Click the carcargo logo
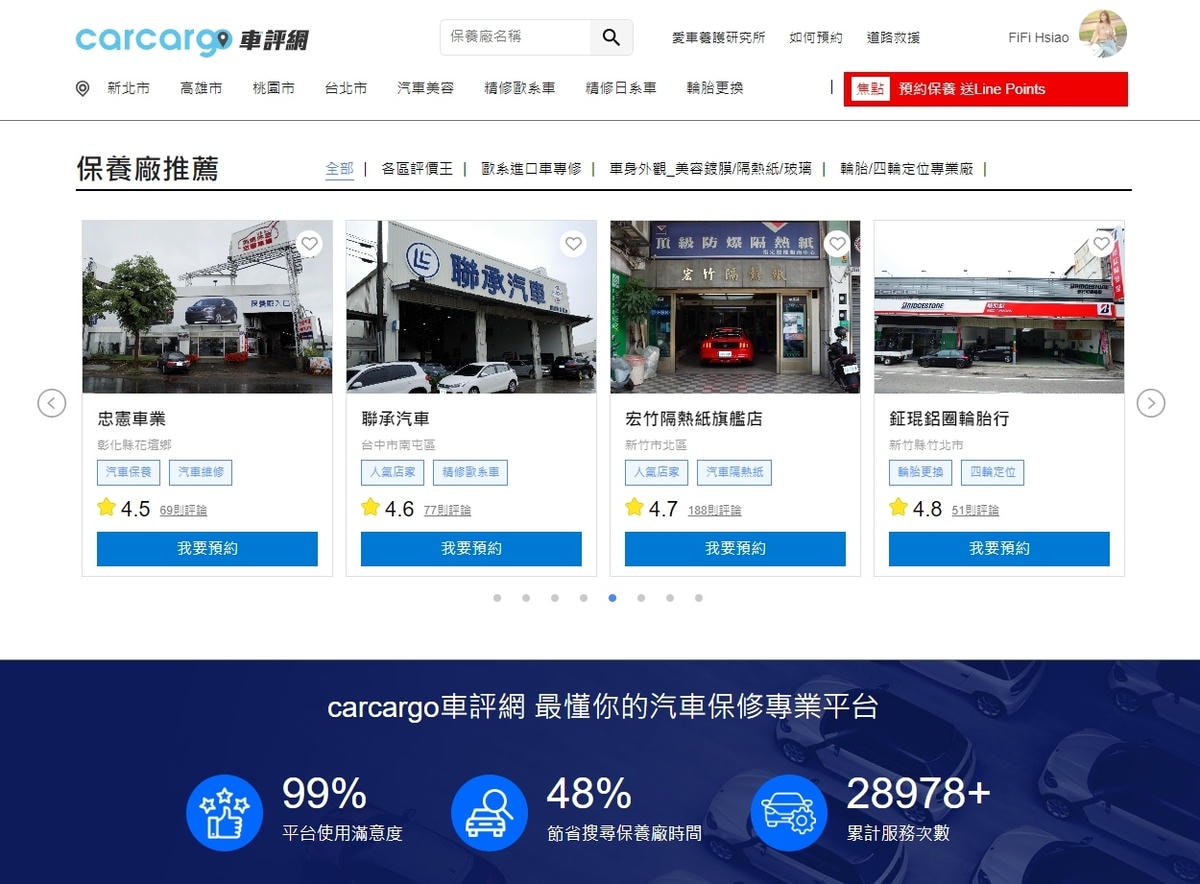Image resolution: width=1200 pixels, height=884 pixels. [192, 39]
